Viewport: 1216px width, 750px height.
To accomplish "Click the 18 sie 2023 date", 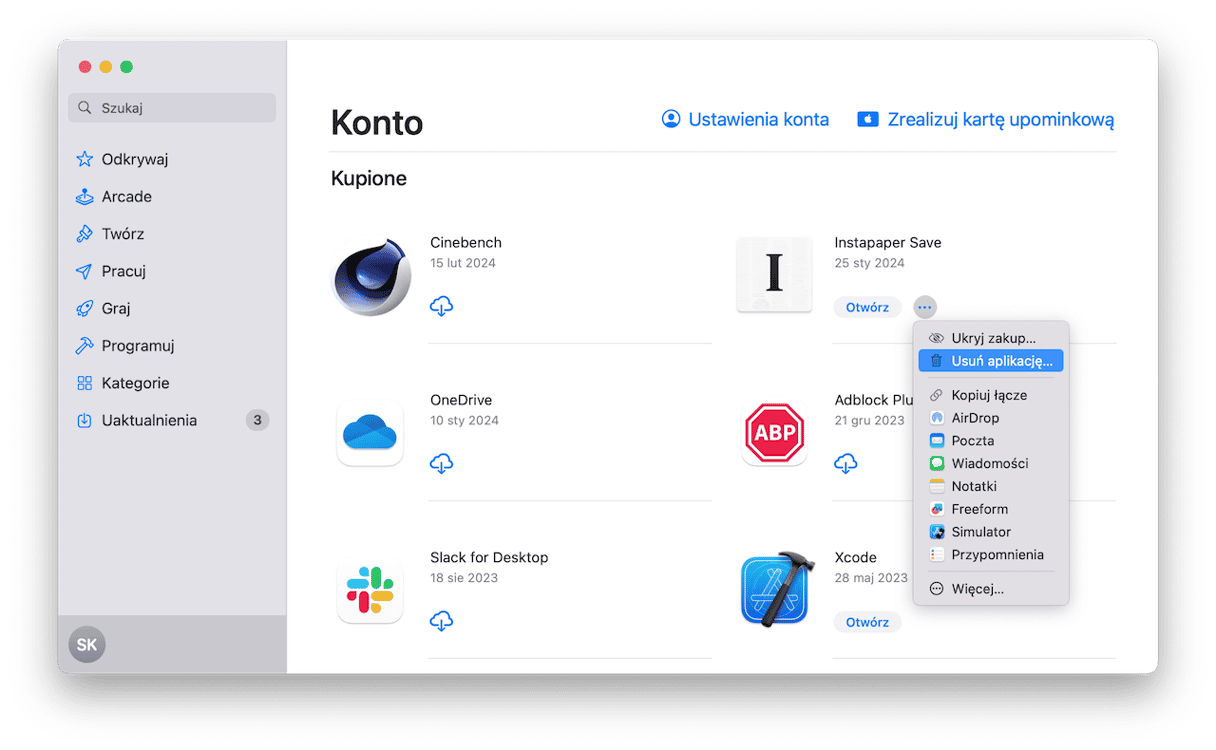I will click(464, 578).
